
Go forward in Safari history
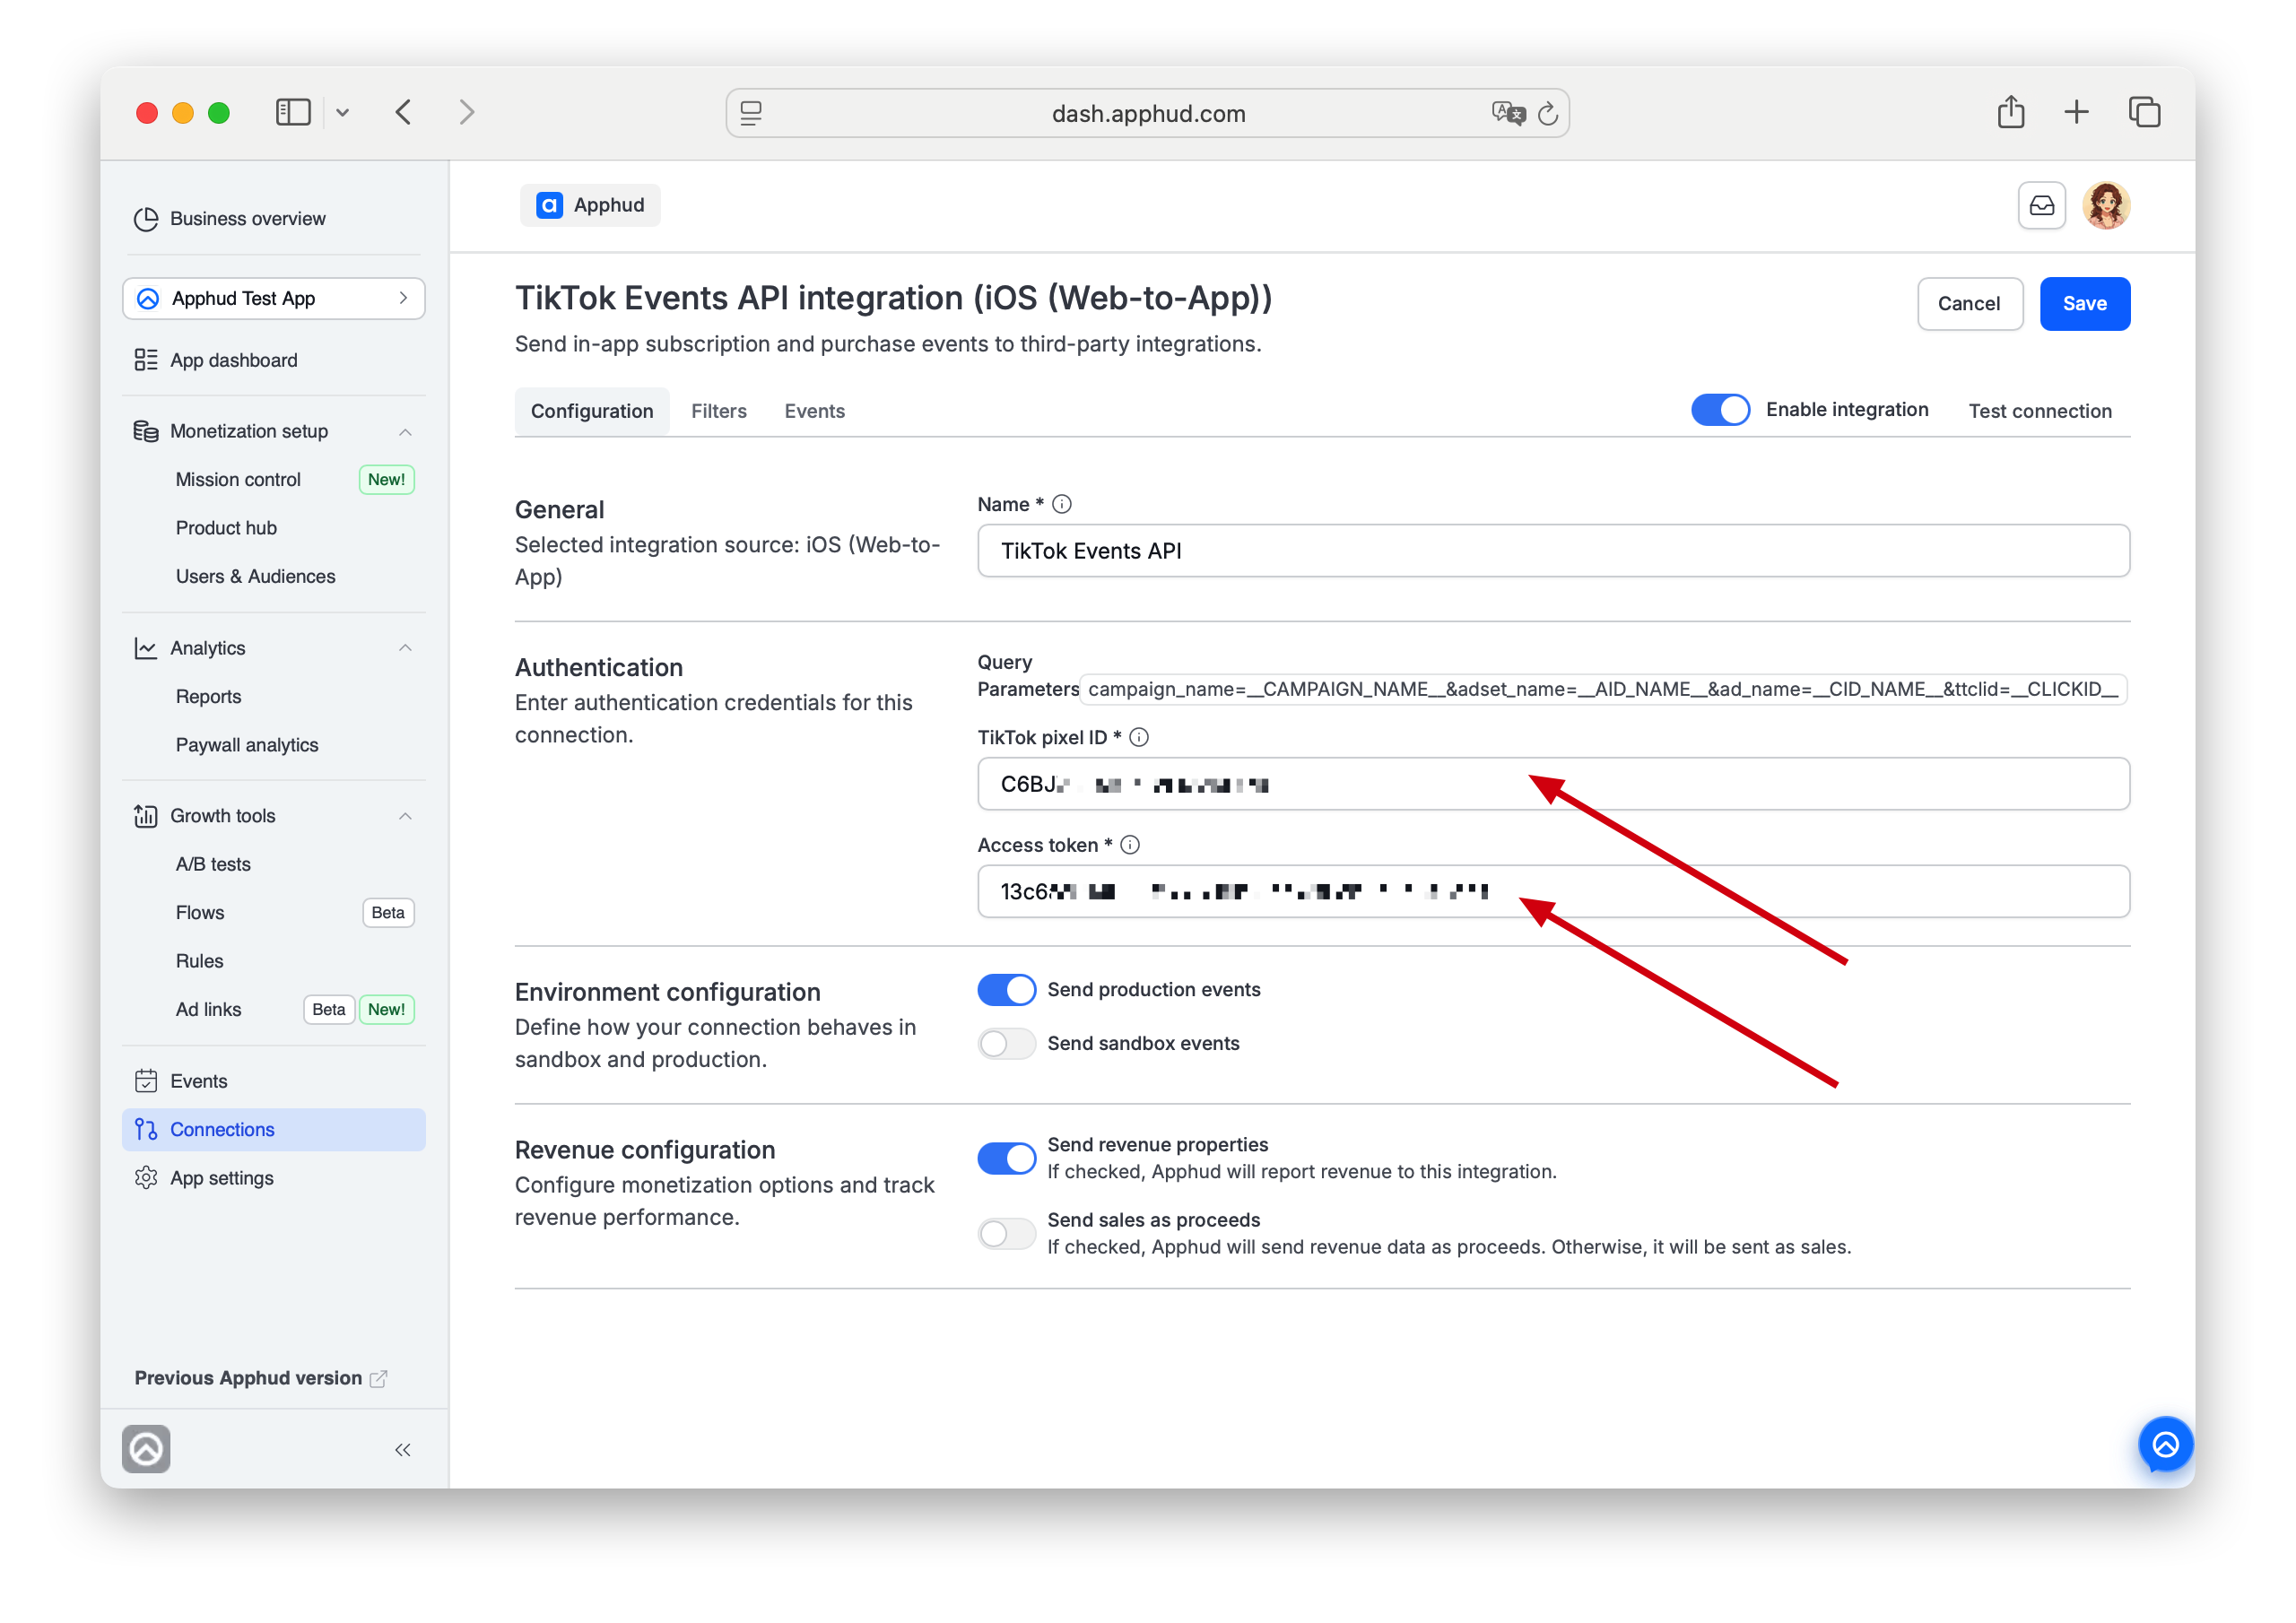466,112
